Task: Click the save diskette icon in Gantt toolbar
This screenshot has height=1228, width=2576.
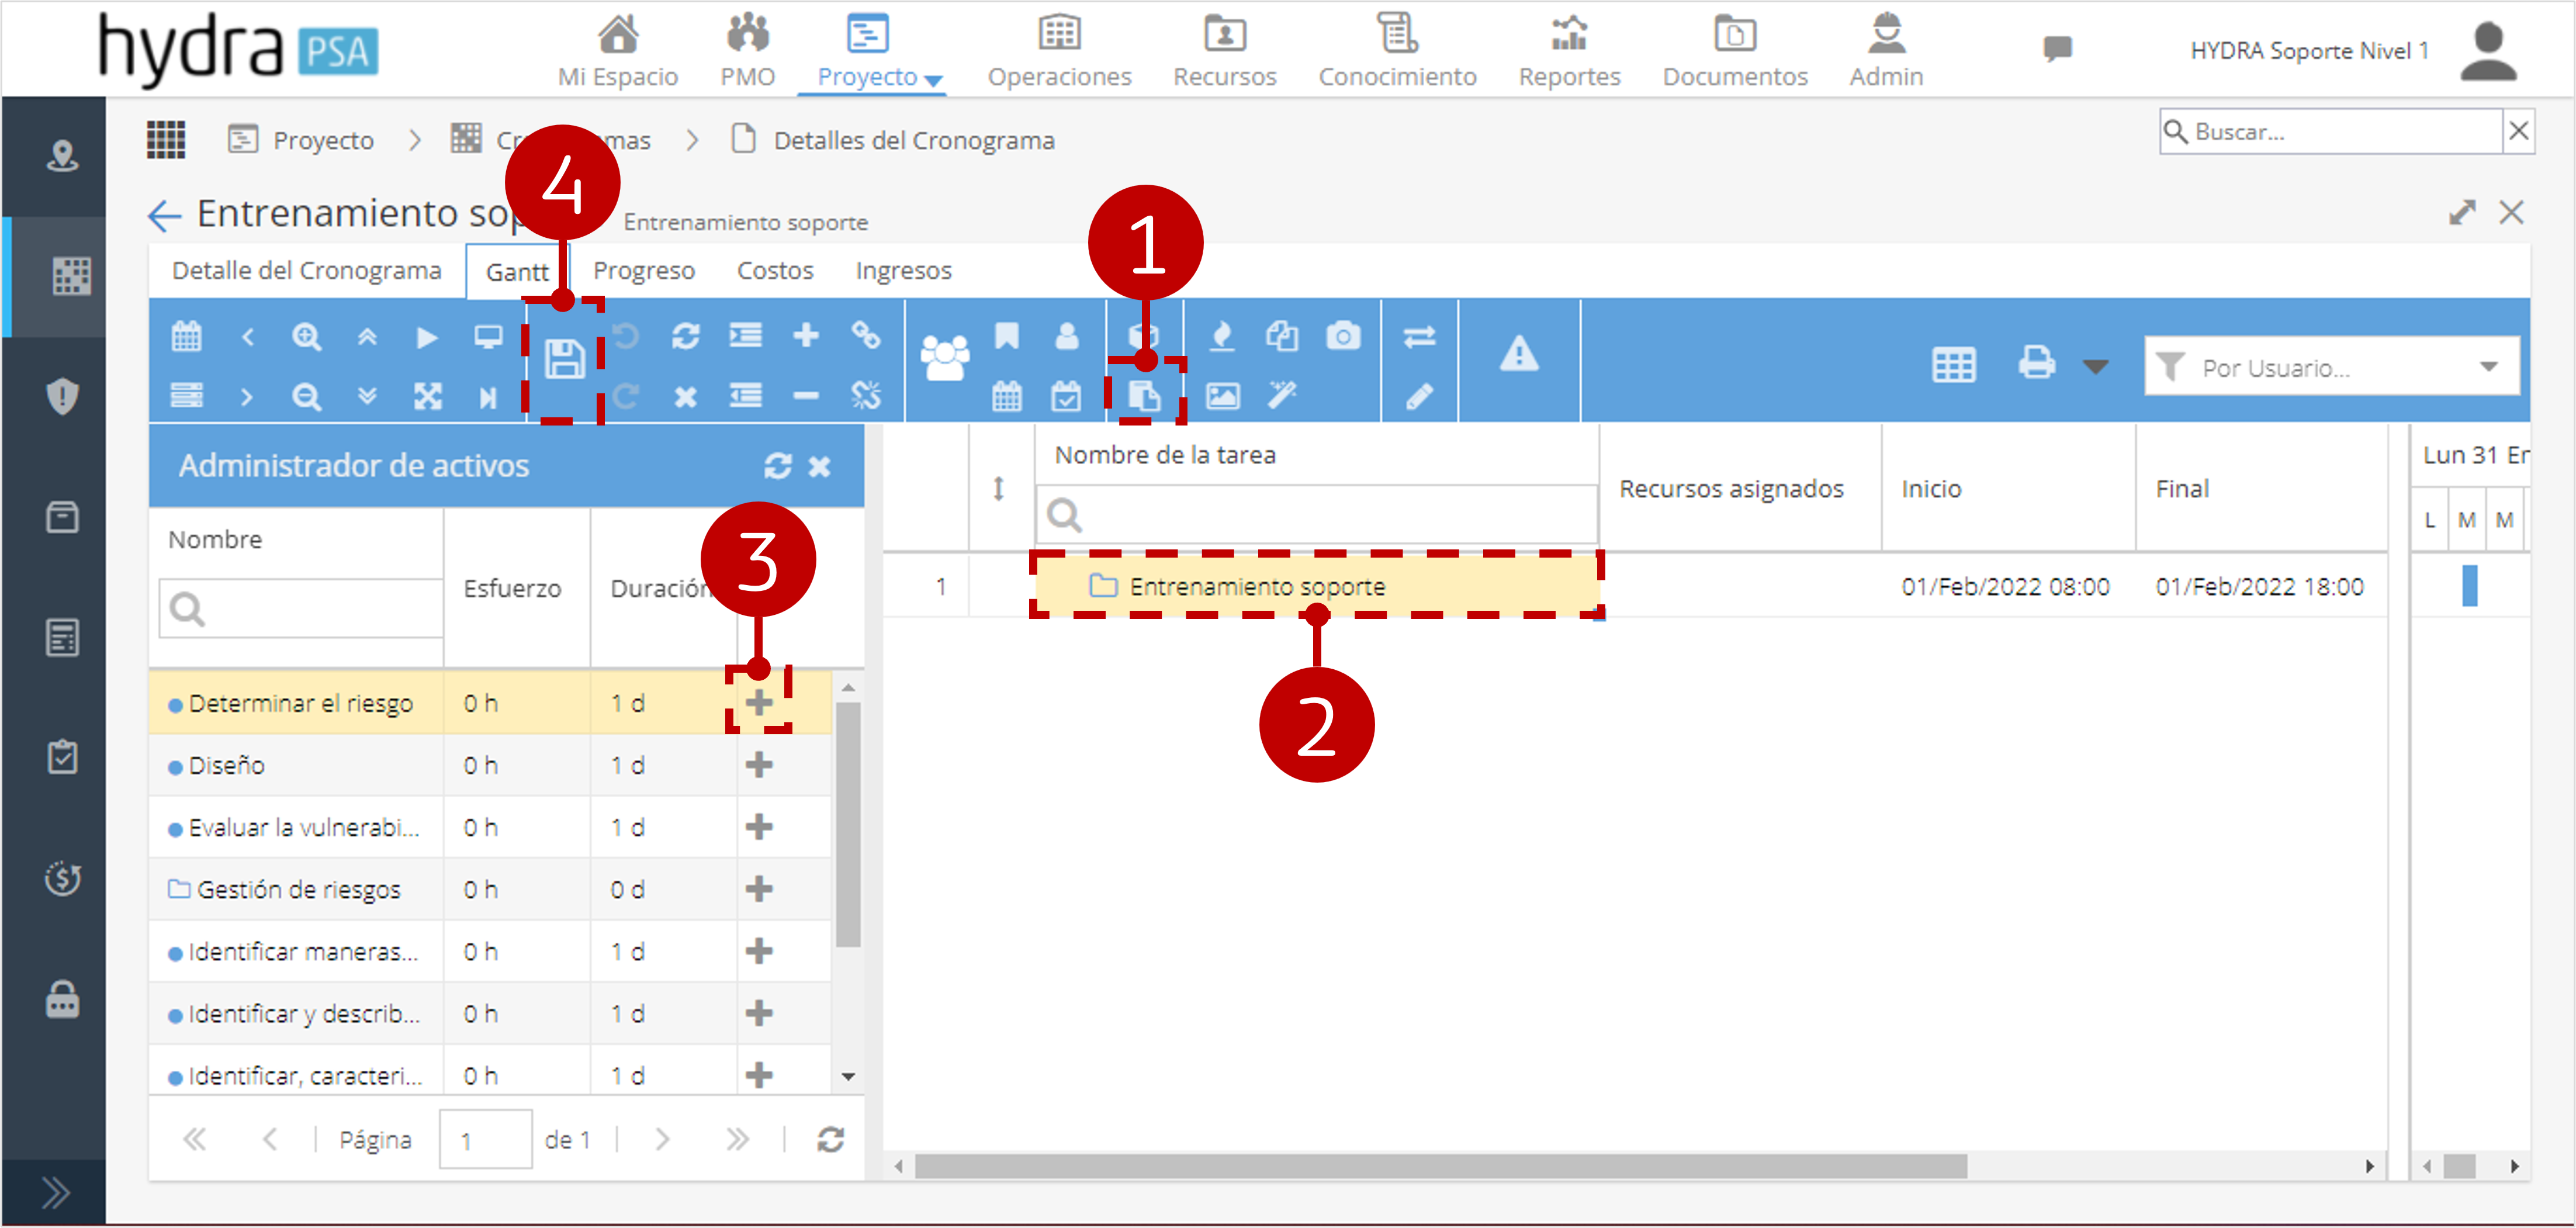Action: 564,359
